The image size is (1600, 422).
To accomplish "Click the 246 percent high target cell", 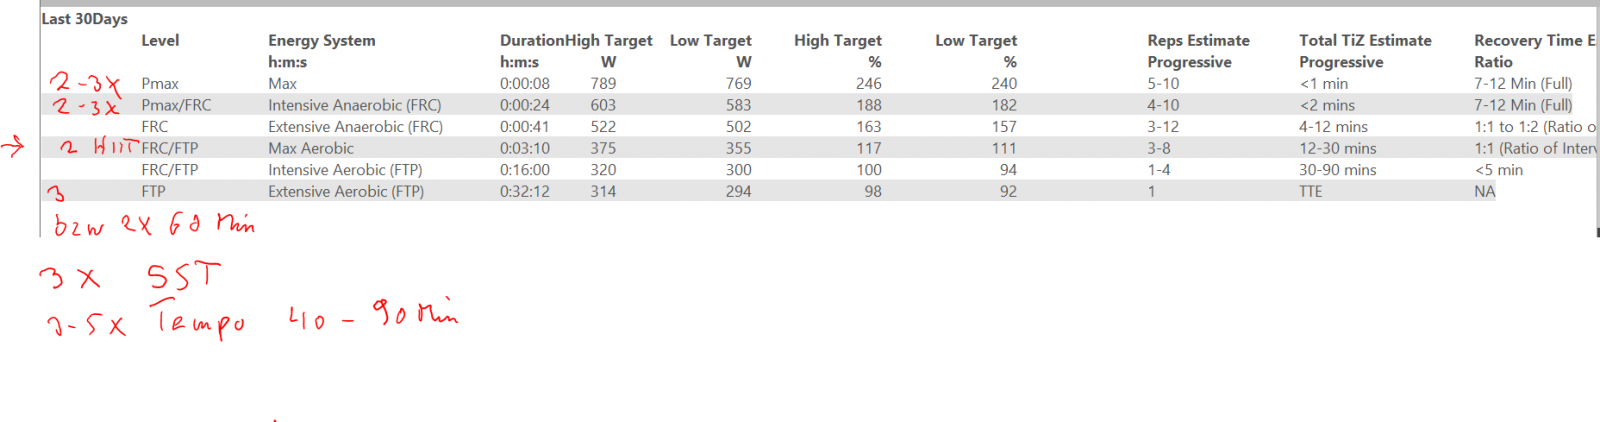I will [x=868, y=84].
